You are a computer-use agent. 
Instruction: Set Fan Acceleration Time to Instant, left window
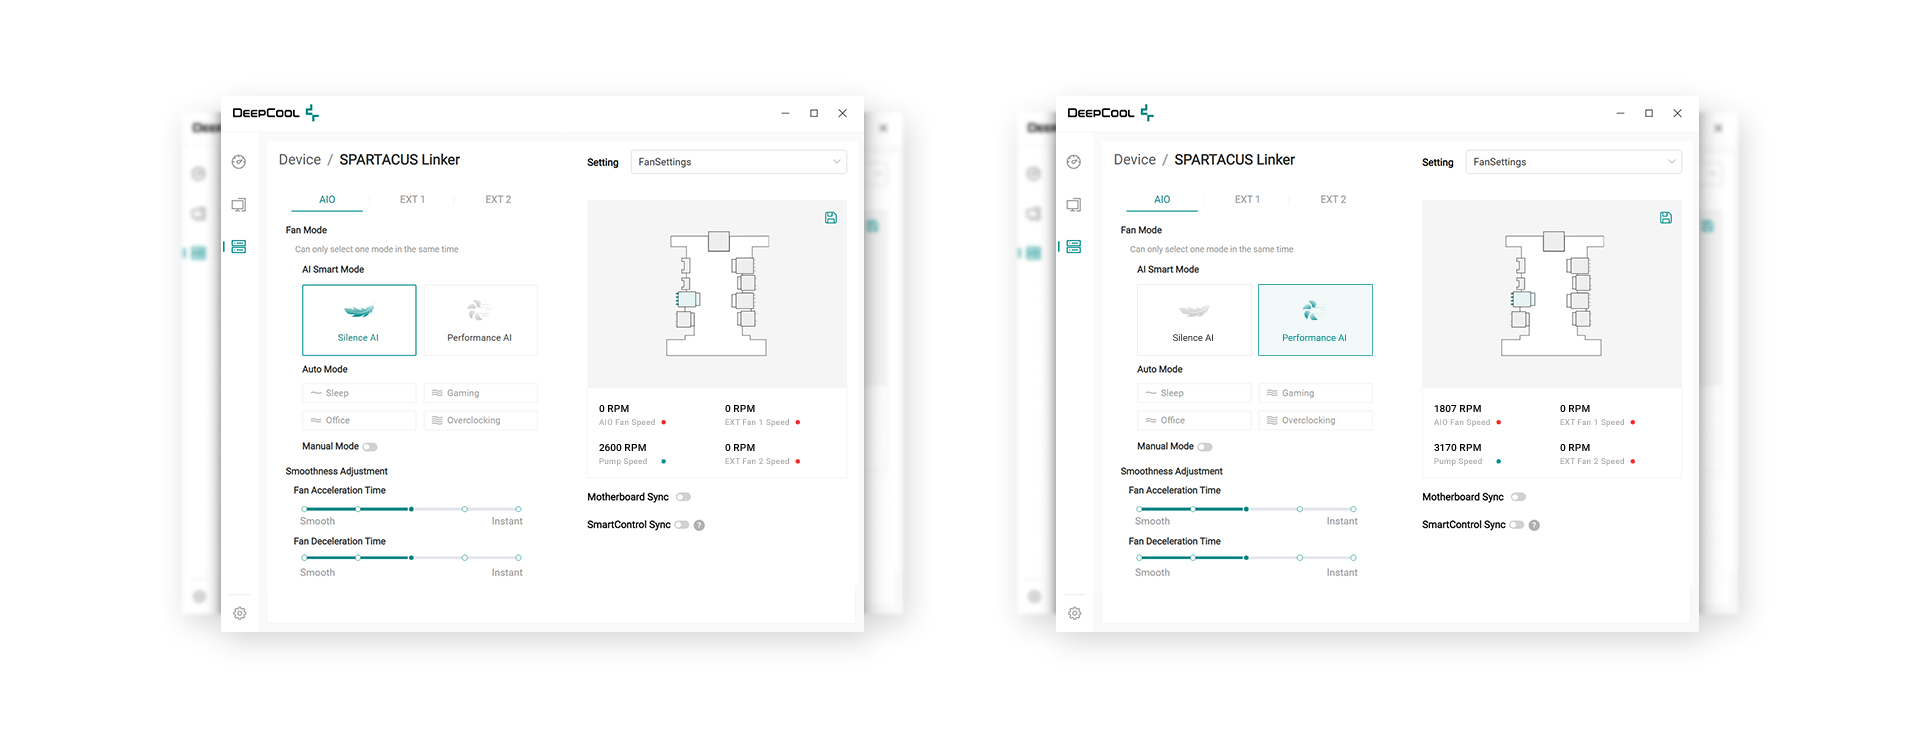coord(518,509)
